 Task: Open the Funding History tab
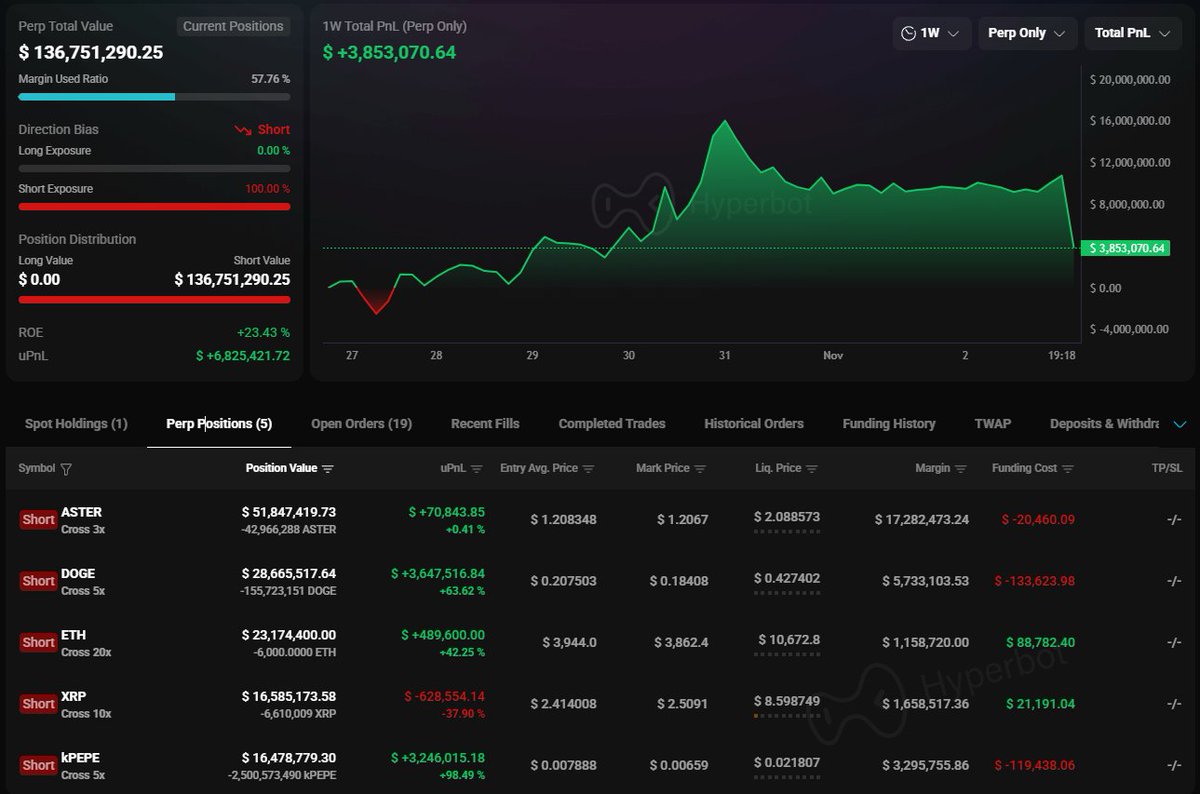point(889,424)
